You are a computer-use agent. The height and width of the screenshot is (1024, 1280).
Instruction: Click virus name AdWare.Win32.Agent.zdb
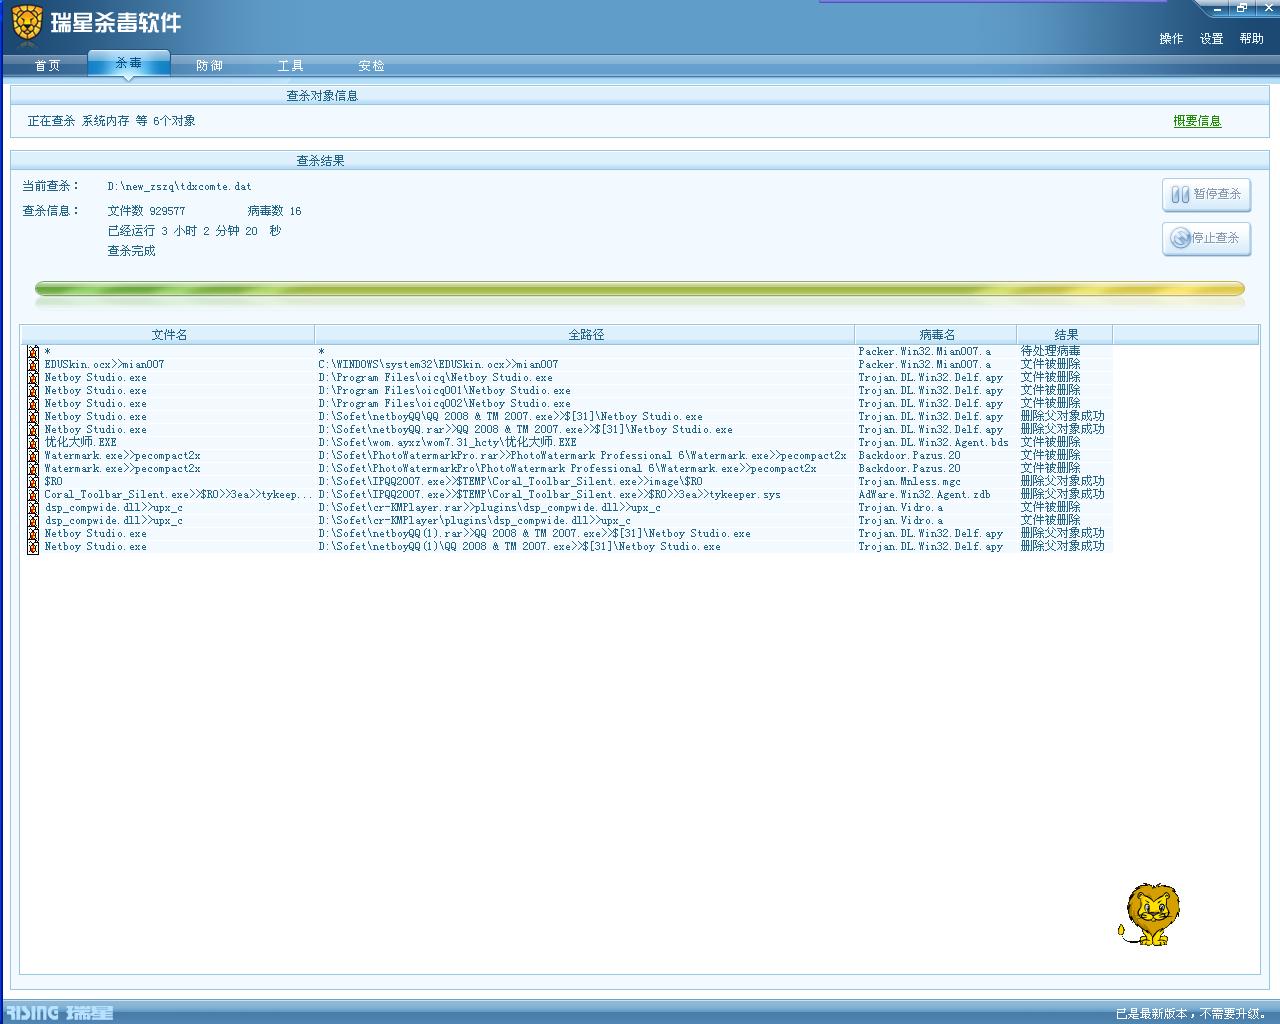(x=924, y=495)
